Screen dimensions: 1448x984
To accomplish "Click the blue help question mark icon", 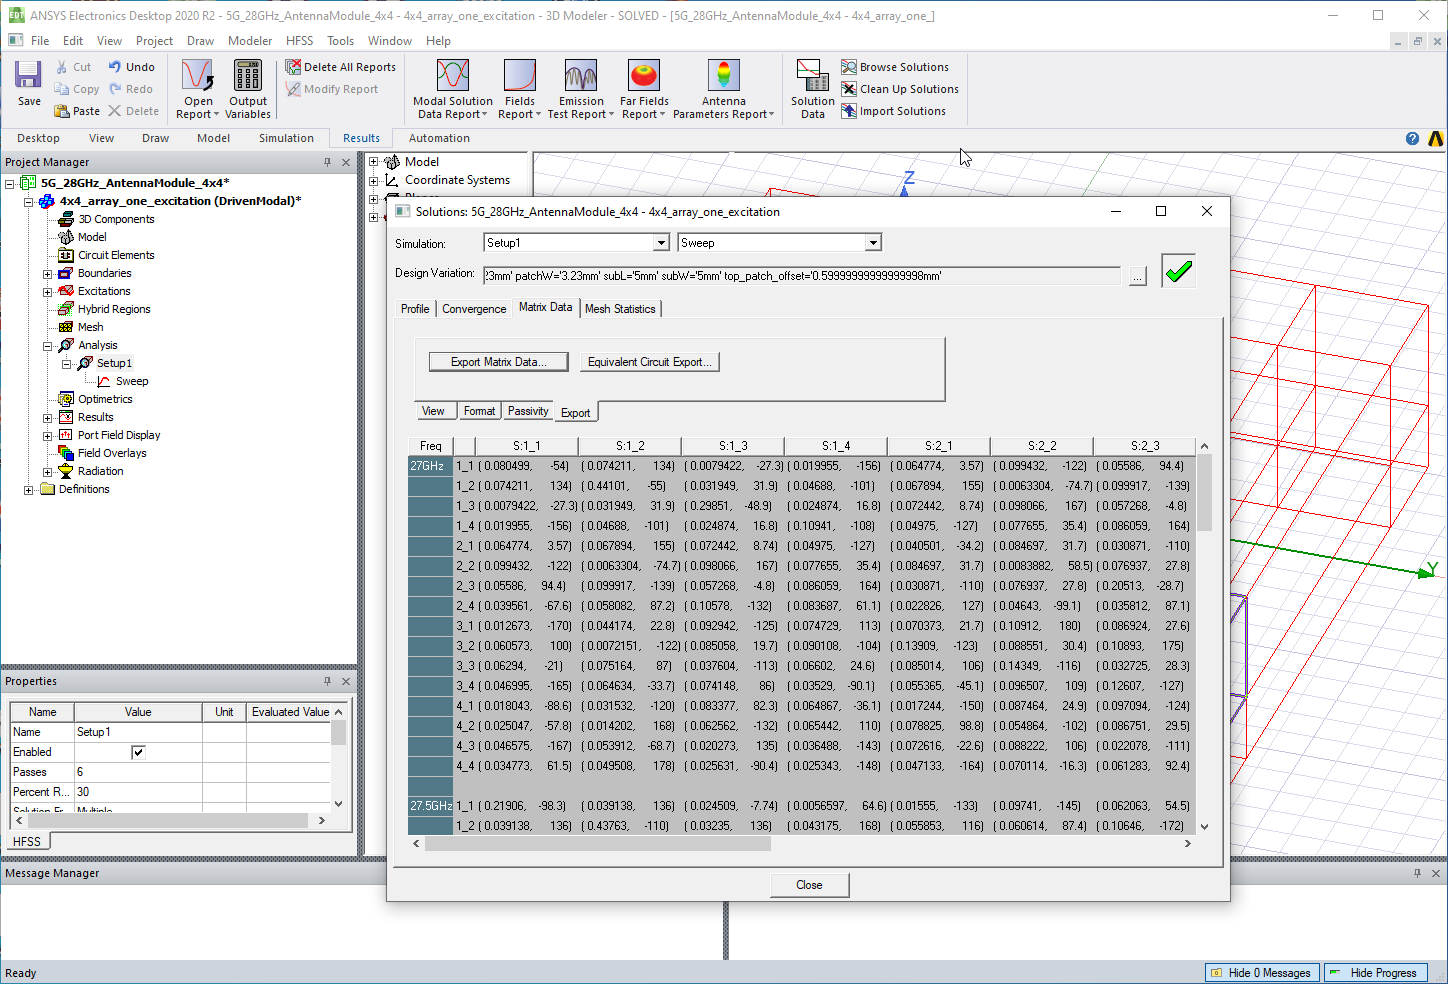I will coord(1412,139).
